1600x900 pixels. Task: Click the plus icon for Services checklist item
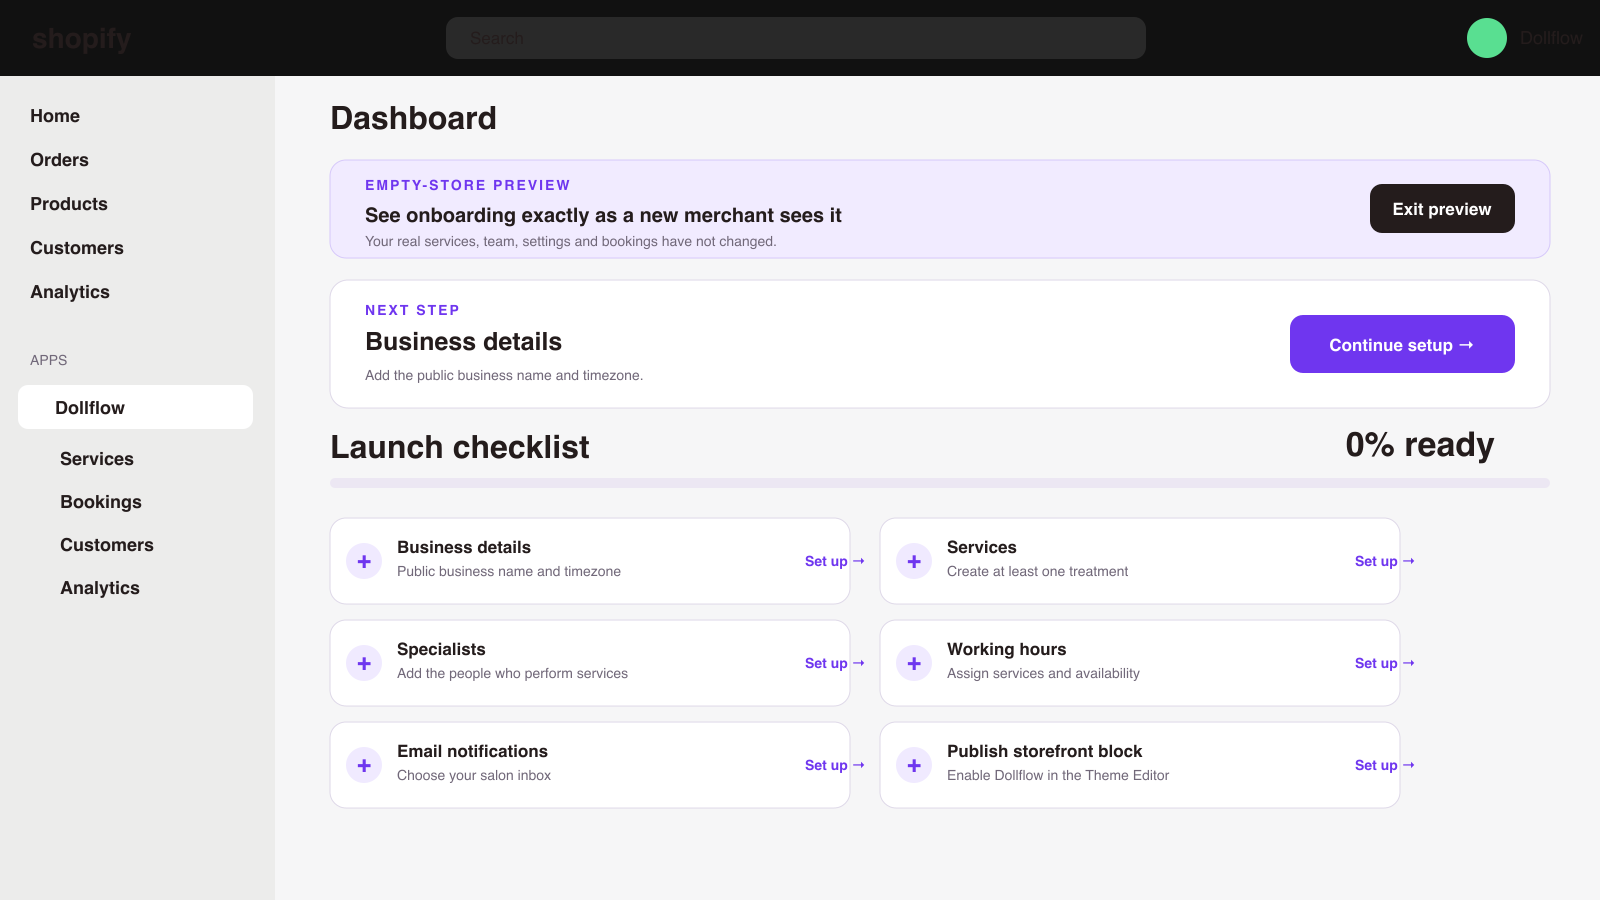[914, 561]
